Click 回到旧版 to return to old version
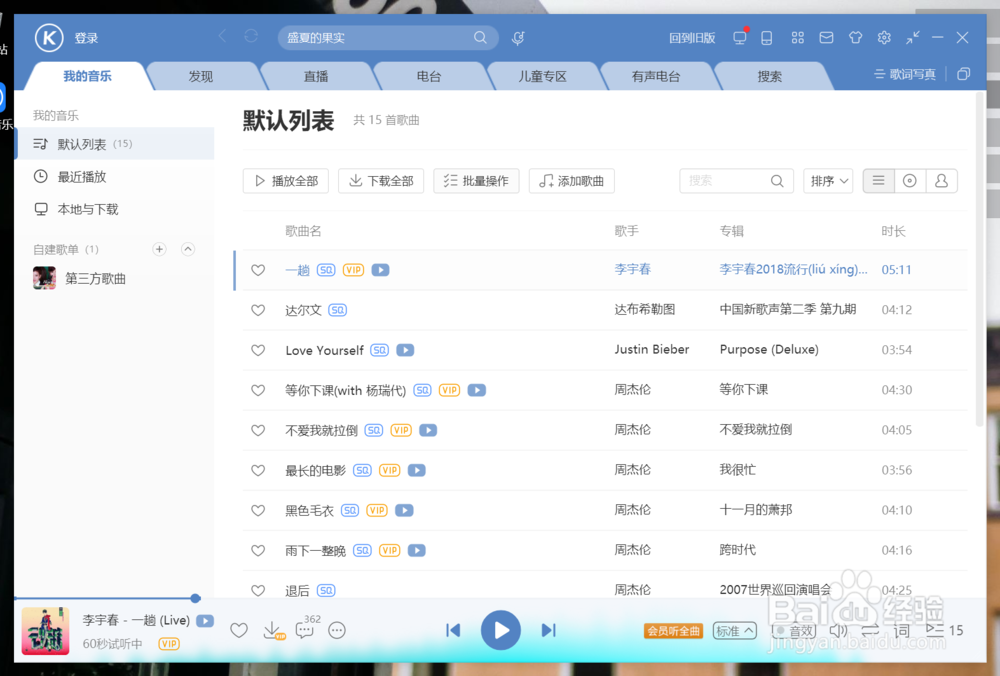1000x676 pixels. tap(692, 38)
